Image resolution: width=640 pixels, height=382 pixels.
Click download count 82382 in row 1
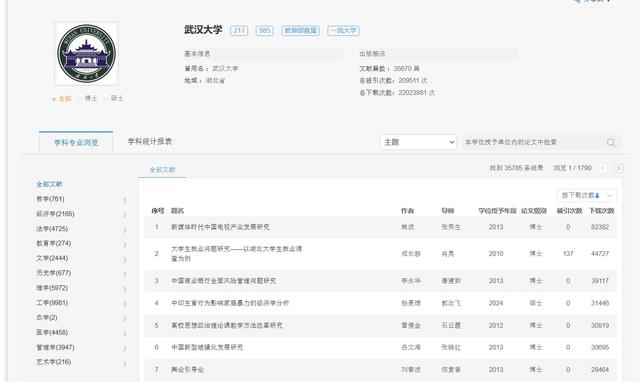[600, 227]
